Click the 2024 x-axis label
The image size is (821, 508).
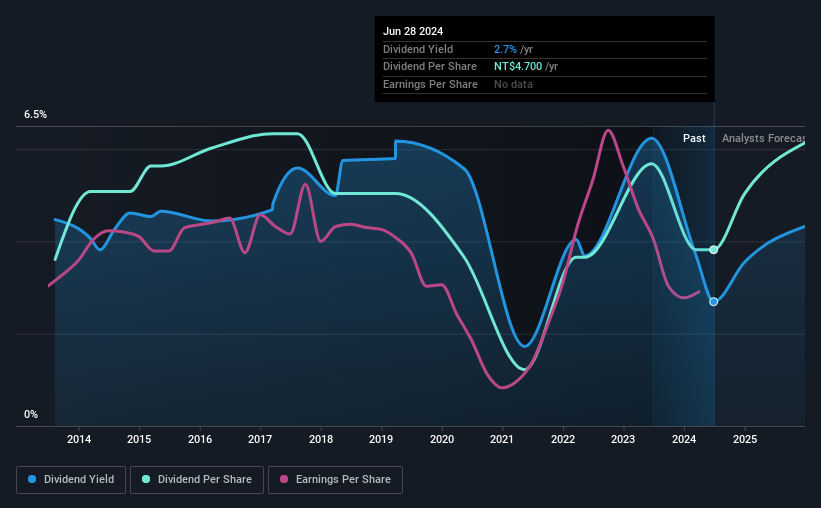(684, 439)
